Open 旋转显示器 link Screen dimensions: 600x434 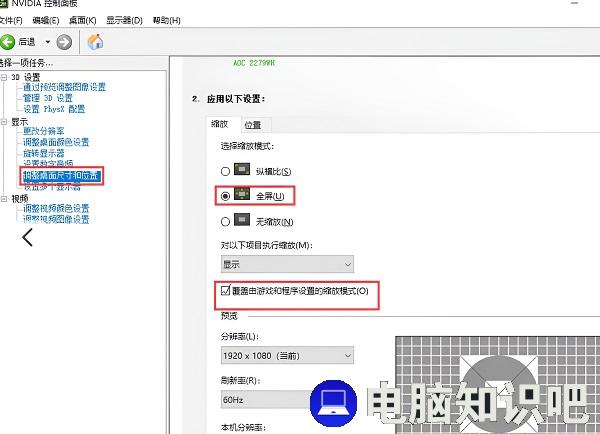44,153
